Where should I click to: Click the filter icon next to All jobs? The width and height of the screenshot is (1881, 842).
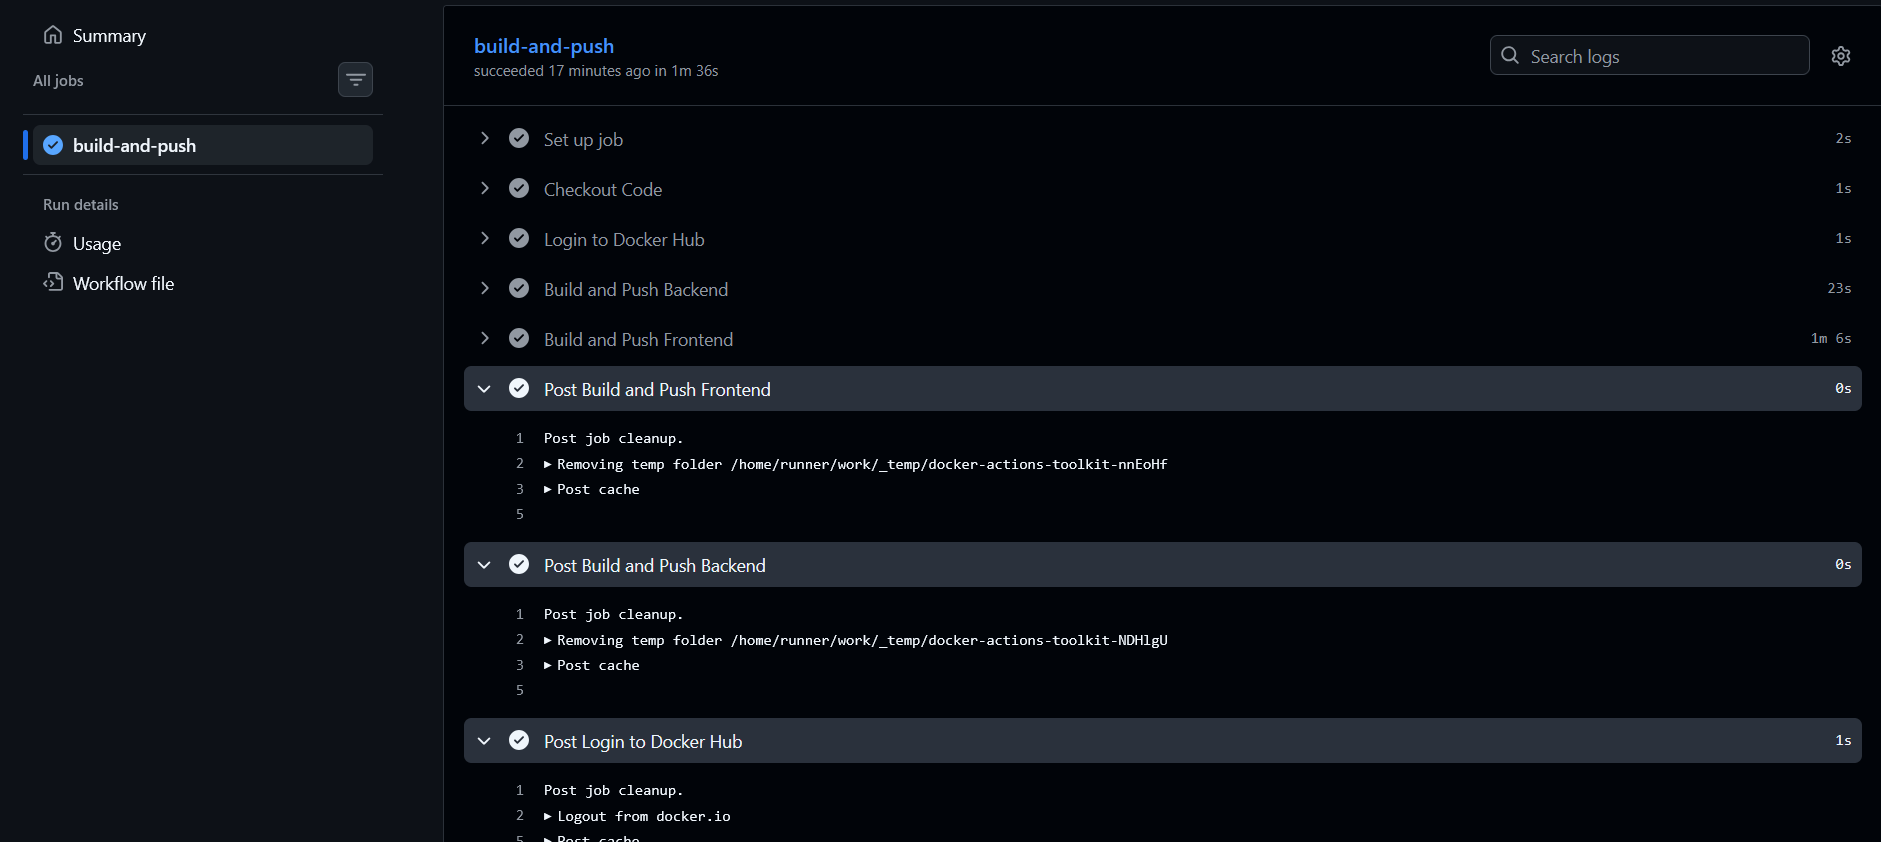click(355, 79)
